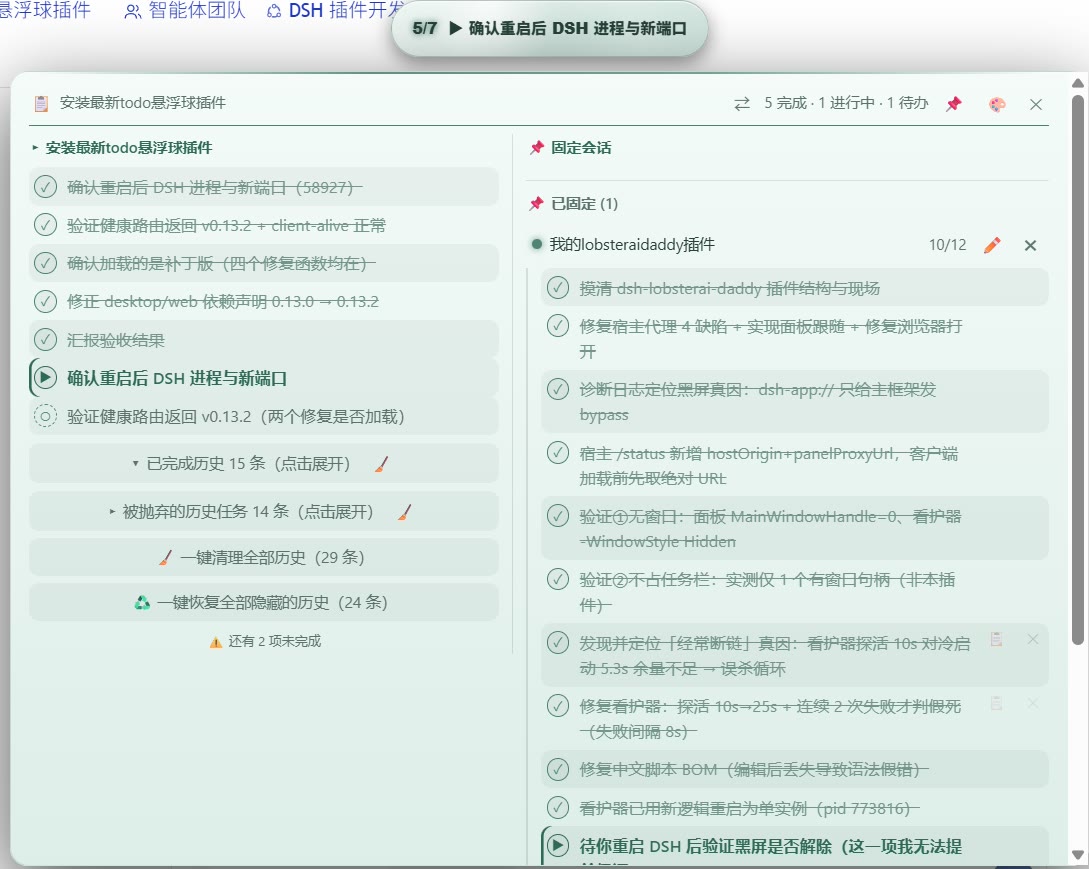This screenshot has height=869, width=1089.
Task: Uncheck 宿主 /status 新增 hostOrigin task
Action: pyautogui.click(x=558, y=453)
